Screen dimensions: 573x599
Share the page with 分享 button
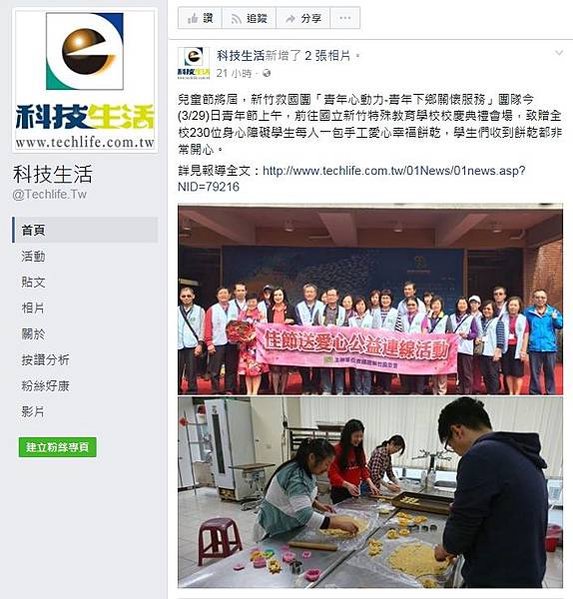303,18
